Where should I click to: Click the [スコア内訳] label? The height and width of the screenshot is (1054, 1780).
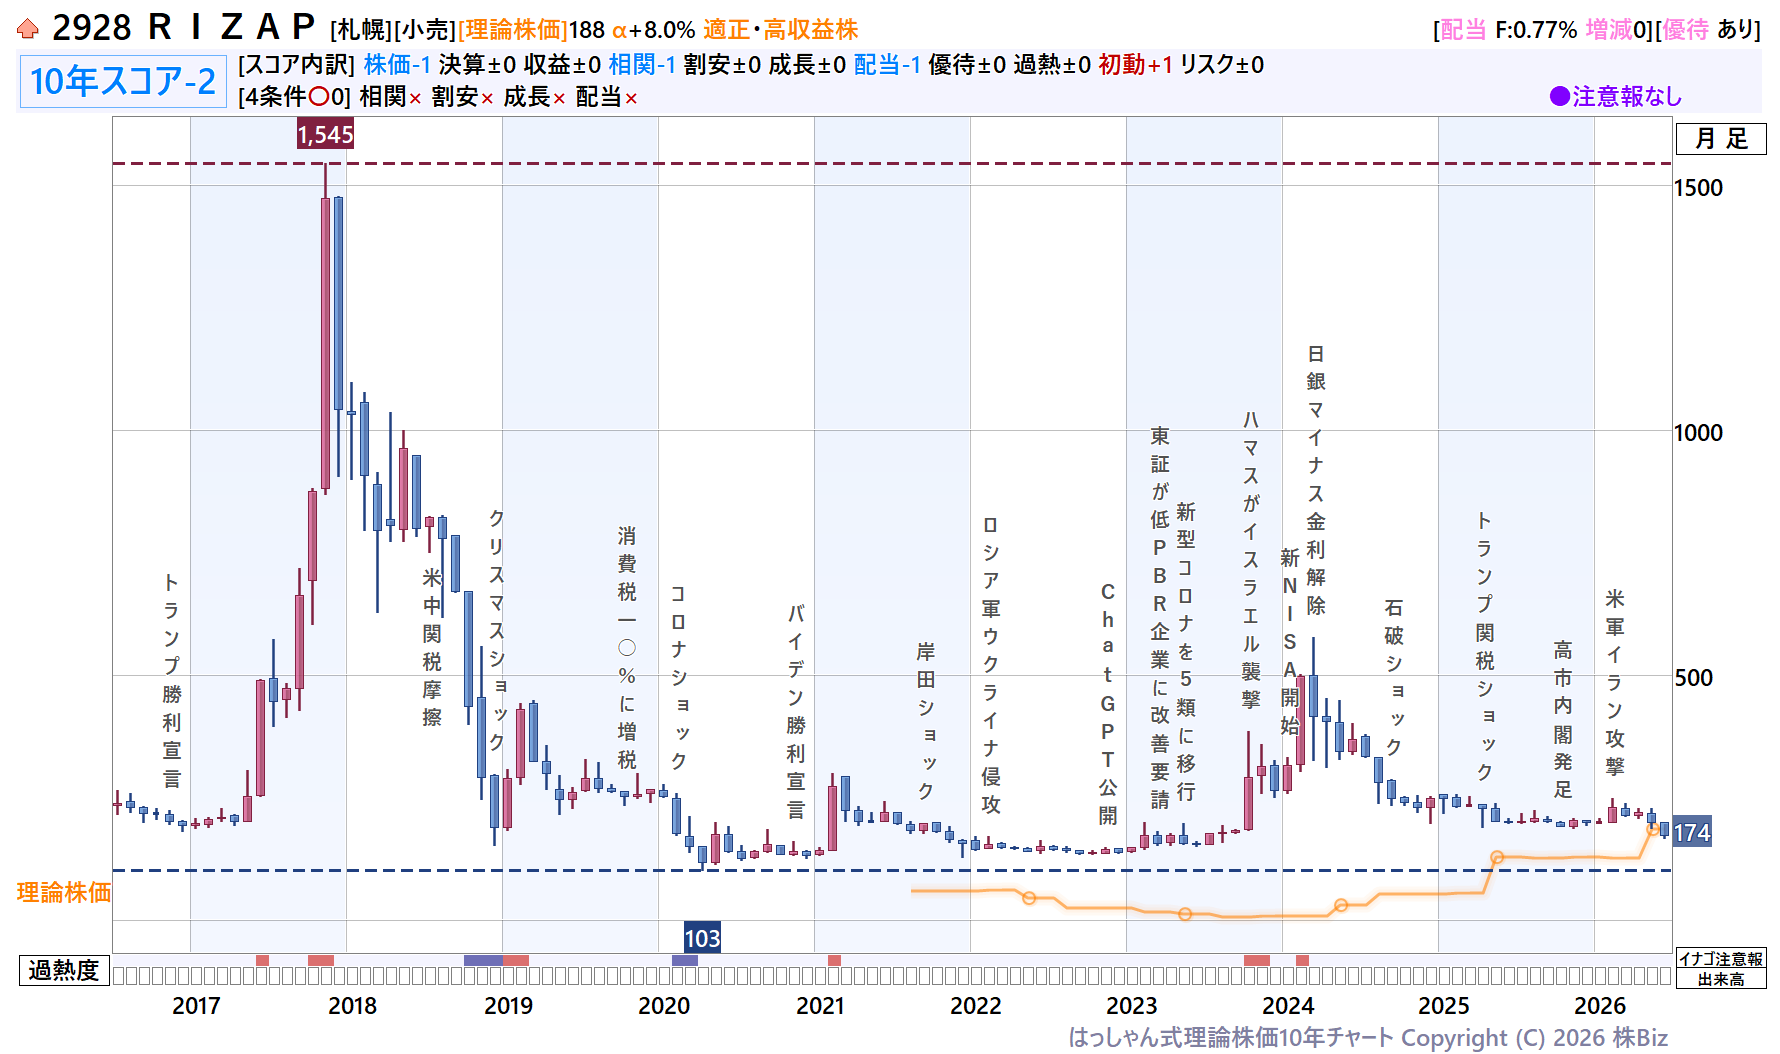tap(297, 65)
